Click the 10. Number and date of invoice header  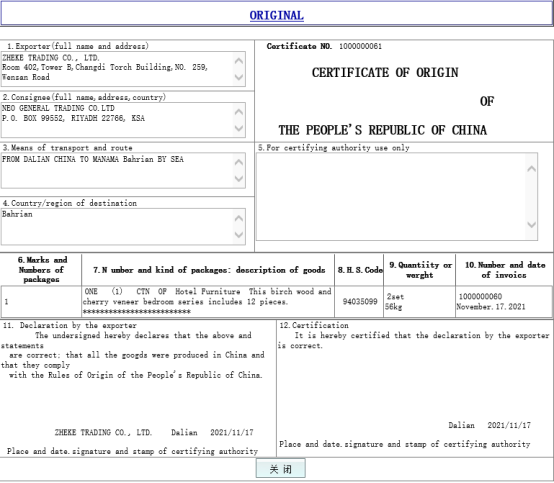click(x=505, y=270)
